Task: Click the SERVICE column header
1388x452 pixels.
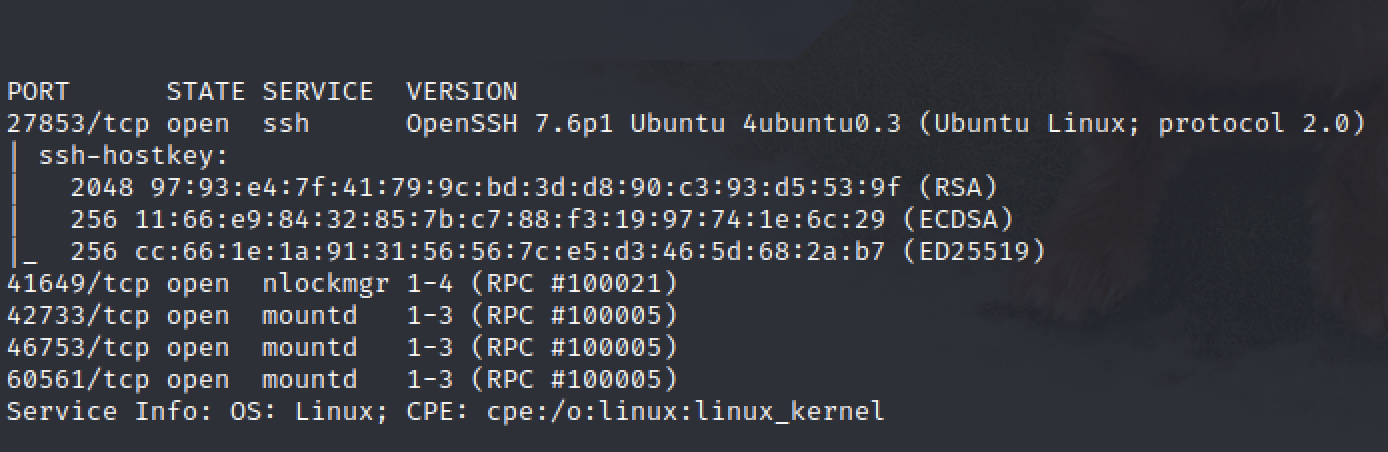Action: (x=317, y=92)
